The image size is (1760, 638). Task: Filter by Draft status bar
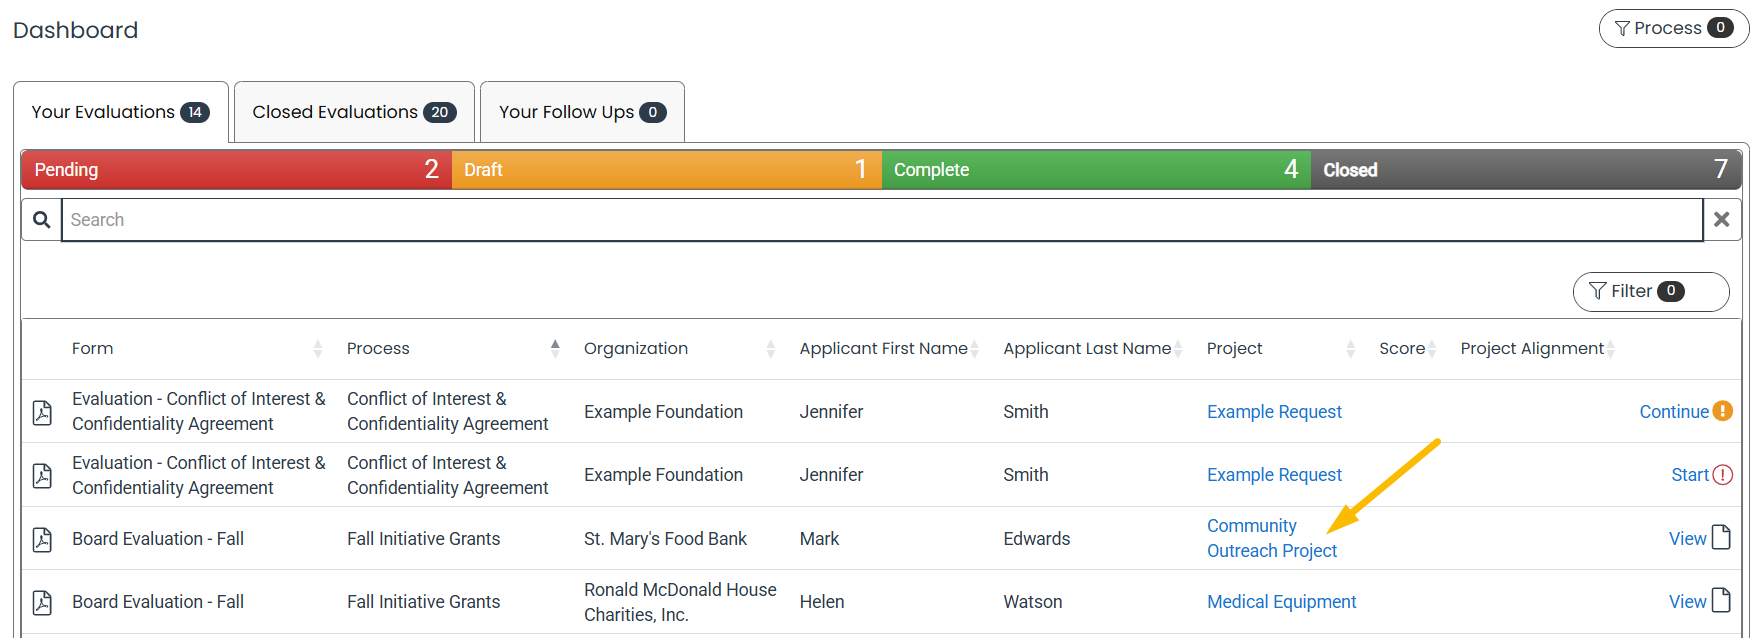(667, 170)
